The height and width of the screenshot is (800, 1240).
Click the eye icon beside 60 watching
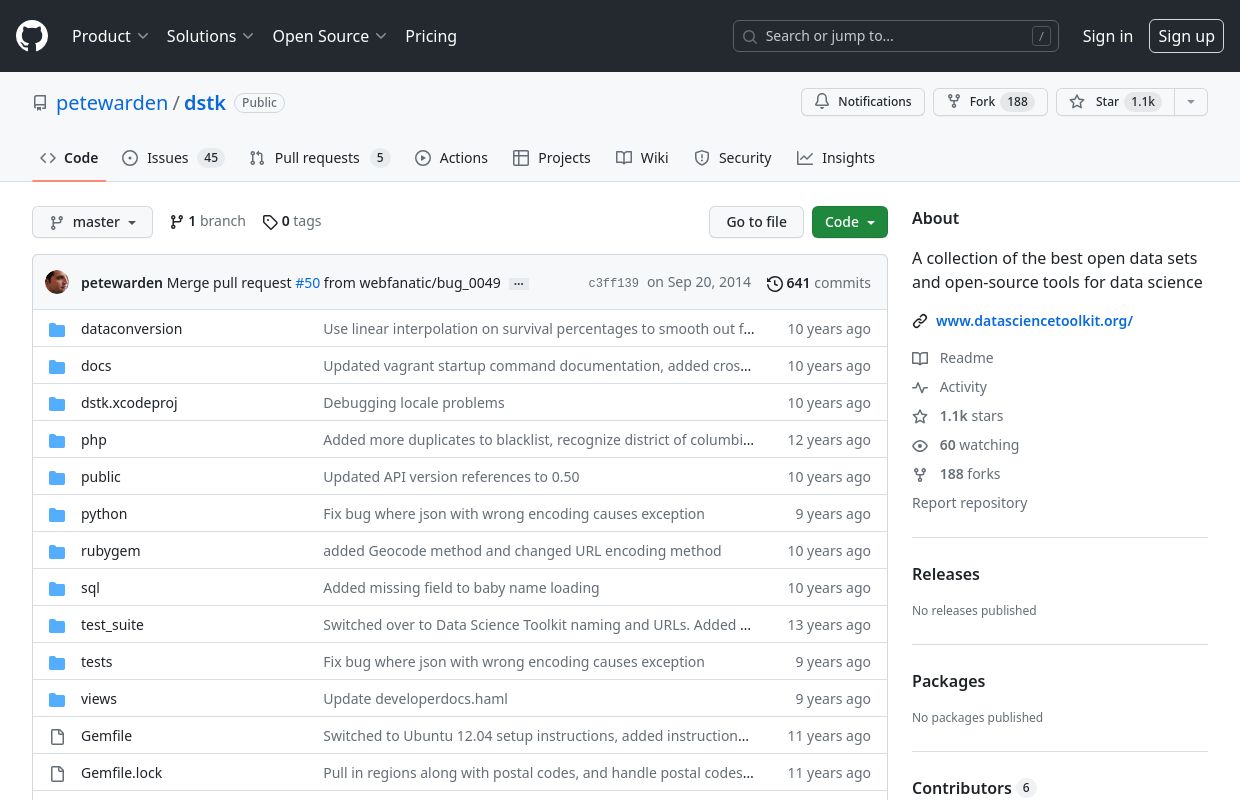pos(920,445)
